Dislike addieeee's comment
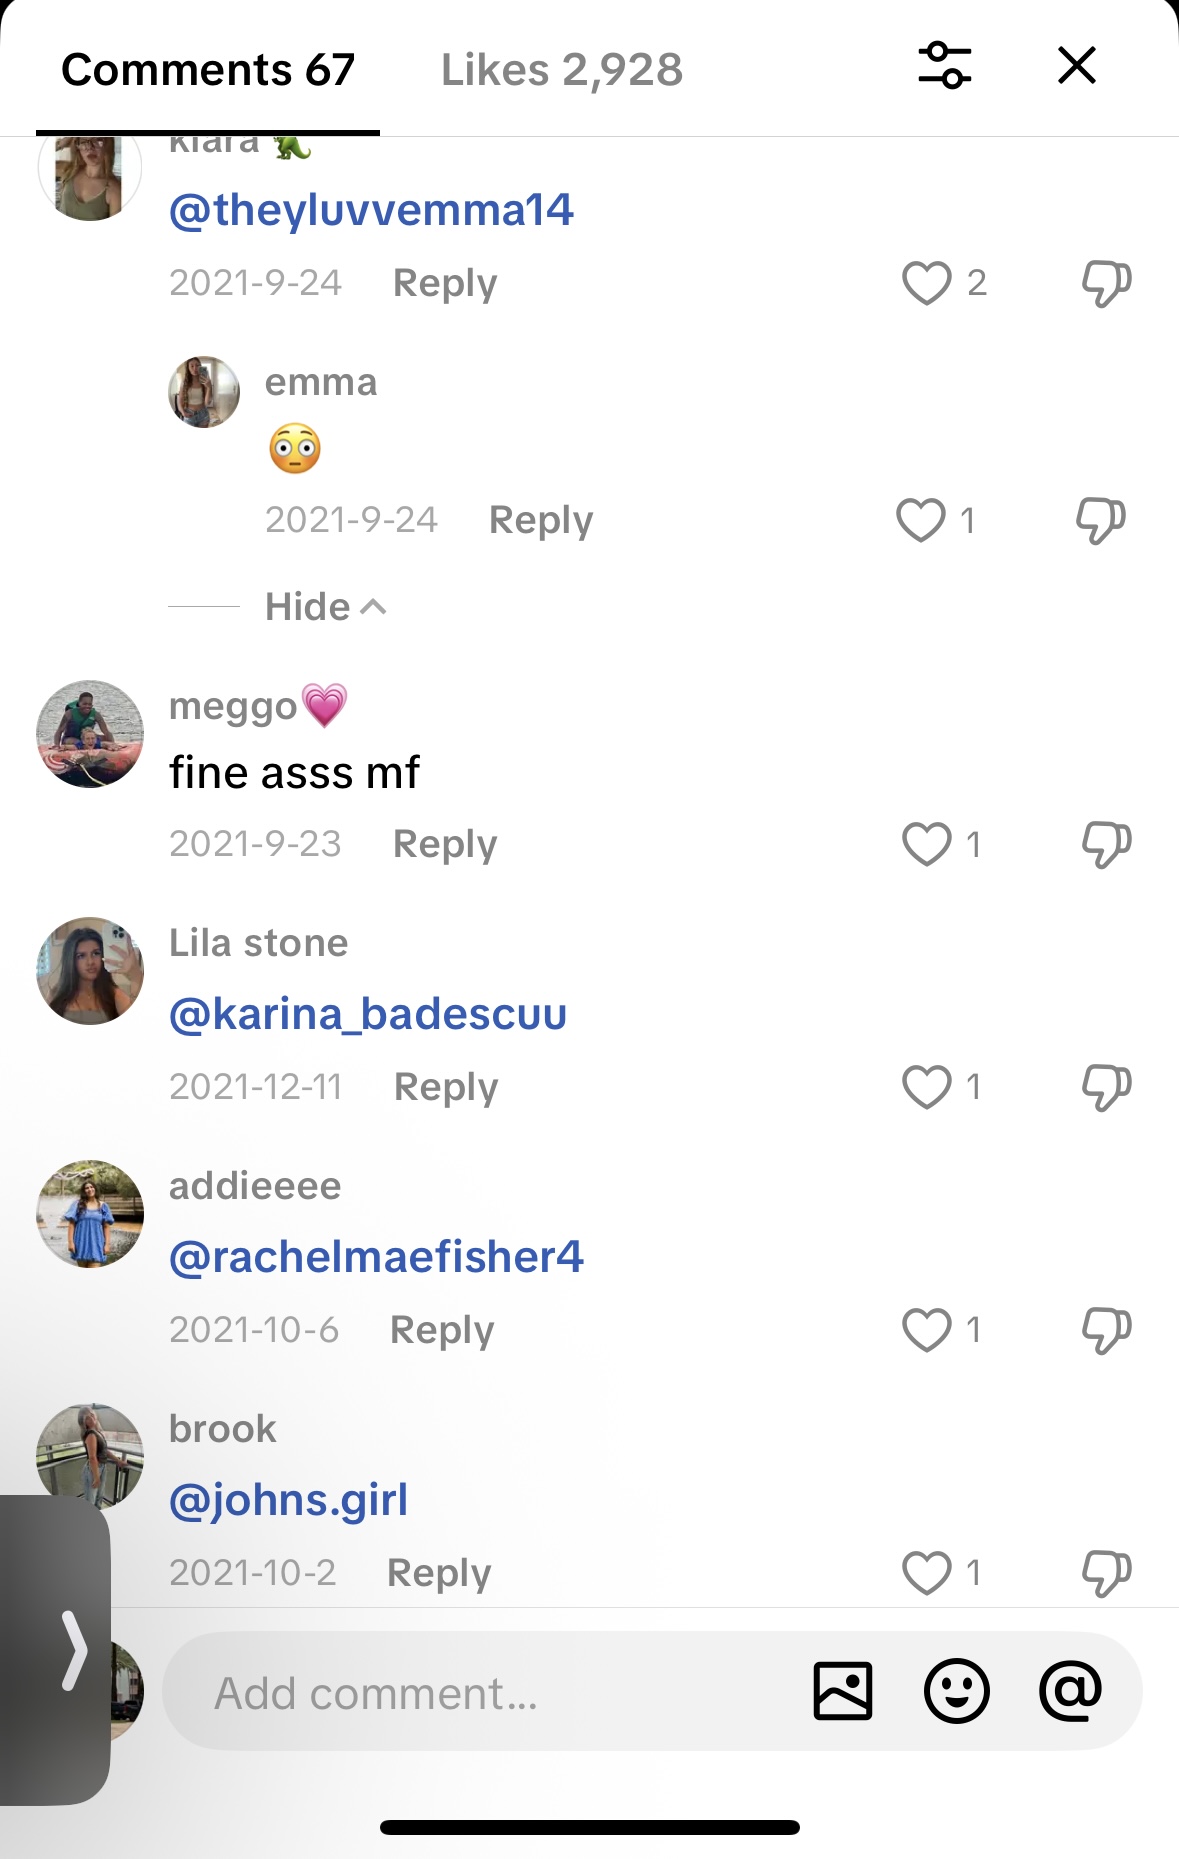Image resolution: width=1179 pixels, height=1859 pixels. point(1106,1330)
